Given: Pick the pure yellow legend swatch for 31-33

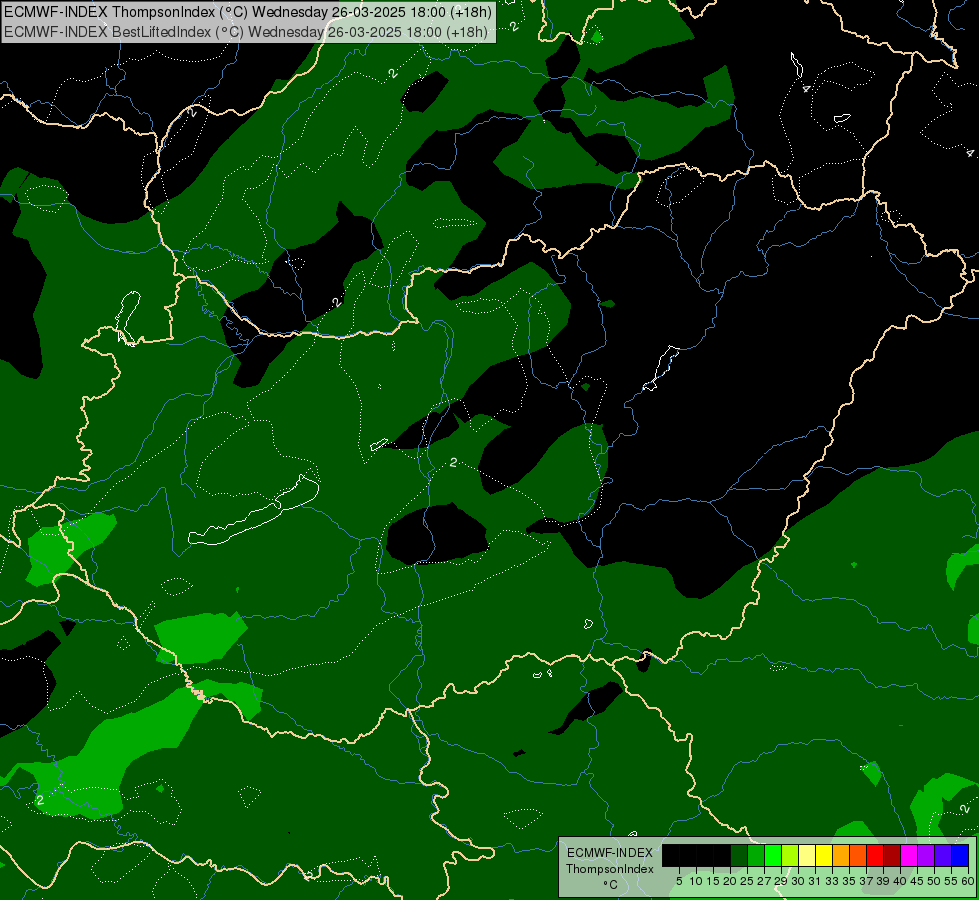Looking at the screenshot, I should [x=824, y=855].
